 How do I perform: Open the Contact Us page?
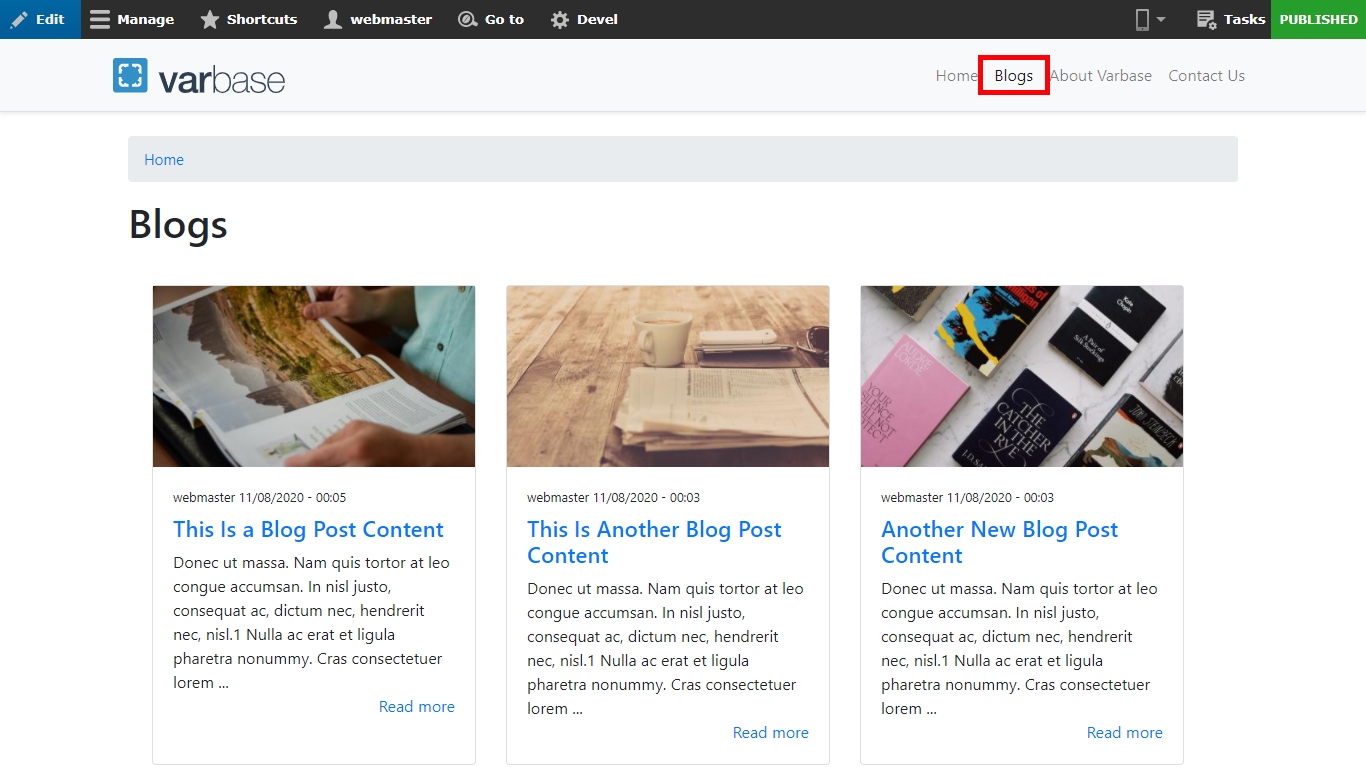point(1206,76)
